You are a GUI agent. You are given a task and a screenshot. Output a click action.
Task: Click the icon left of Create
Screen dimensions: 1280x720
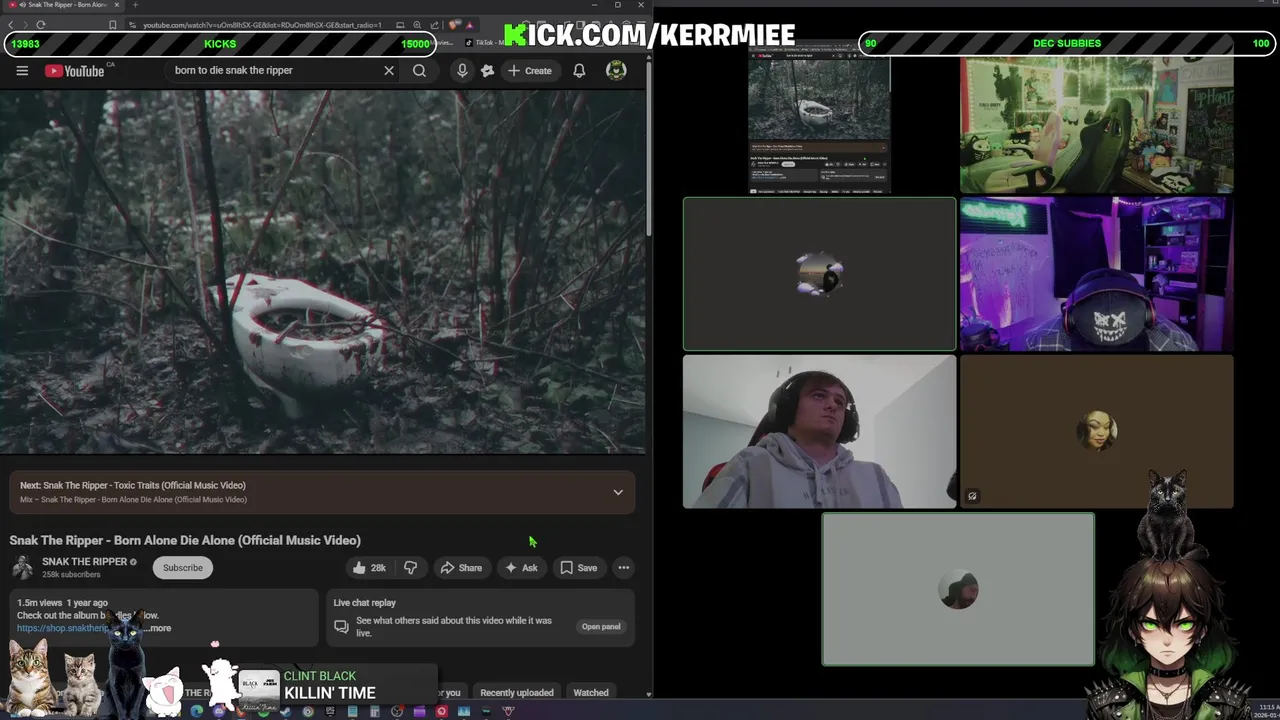pos(487,70)
